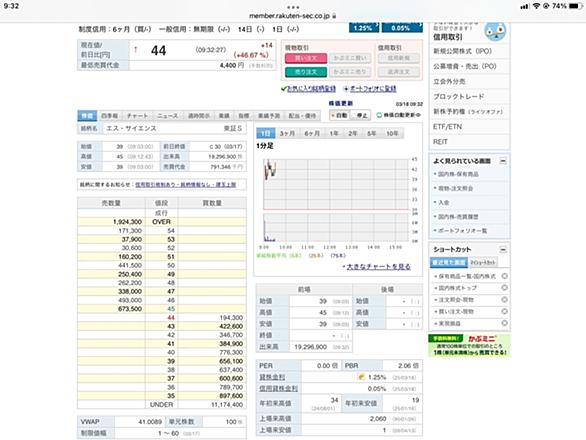
Task: Click the weather icon next to 貸株金利 1.25%
Action: pos(361,377)
